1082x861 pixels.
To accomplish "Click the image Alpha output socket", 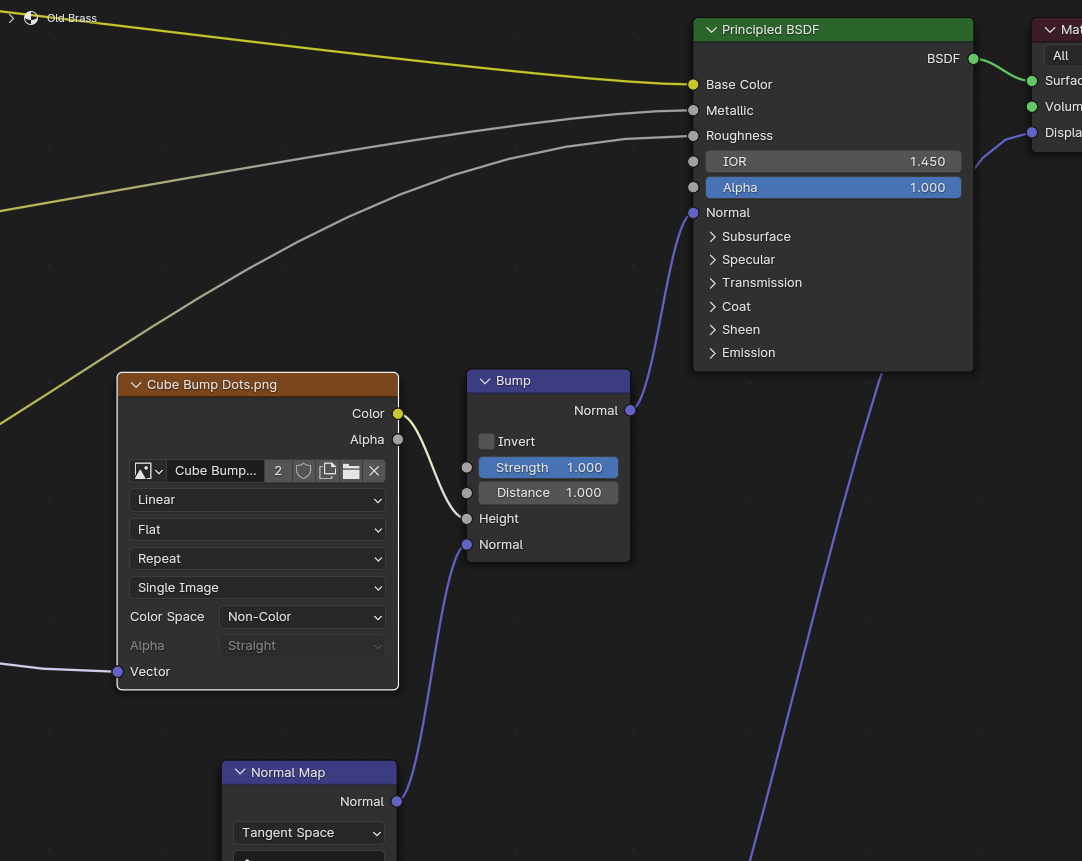I will [397, 439].
